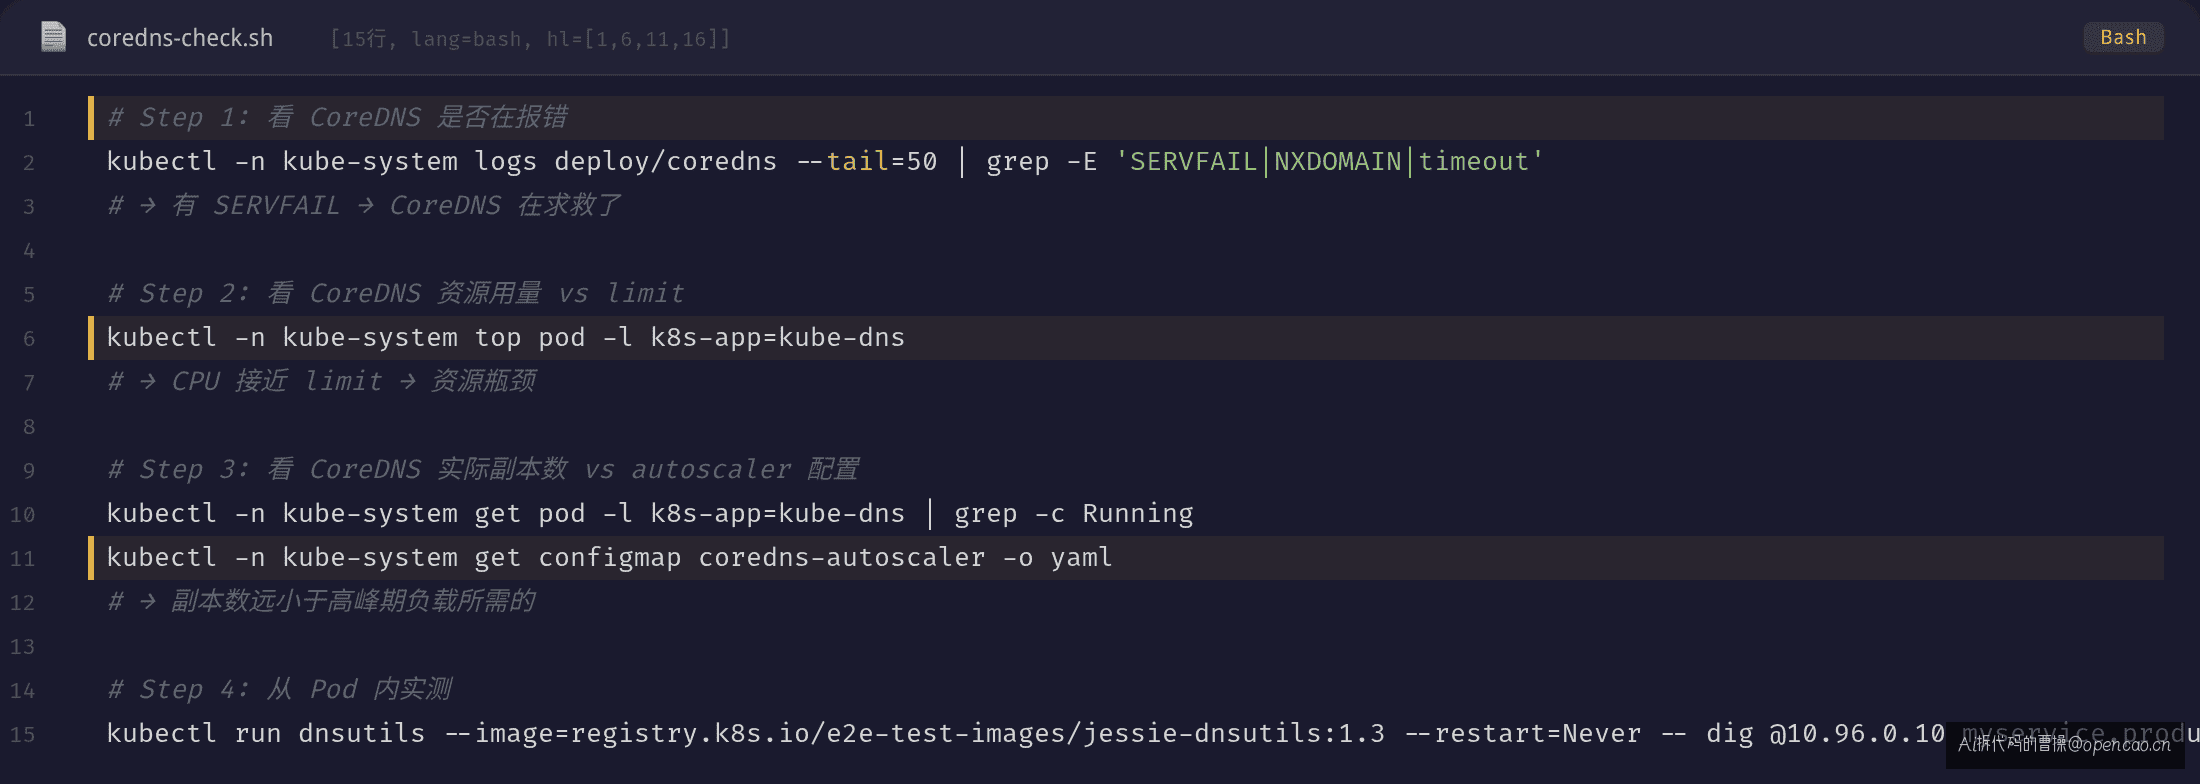Click the Step 2 vs limit comment

coord(396,294)
